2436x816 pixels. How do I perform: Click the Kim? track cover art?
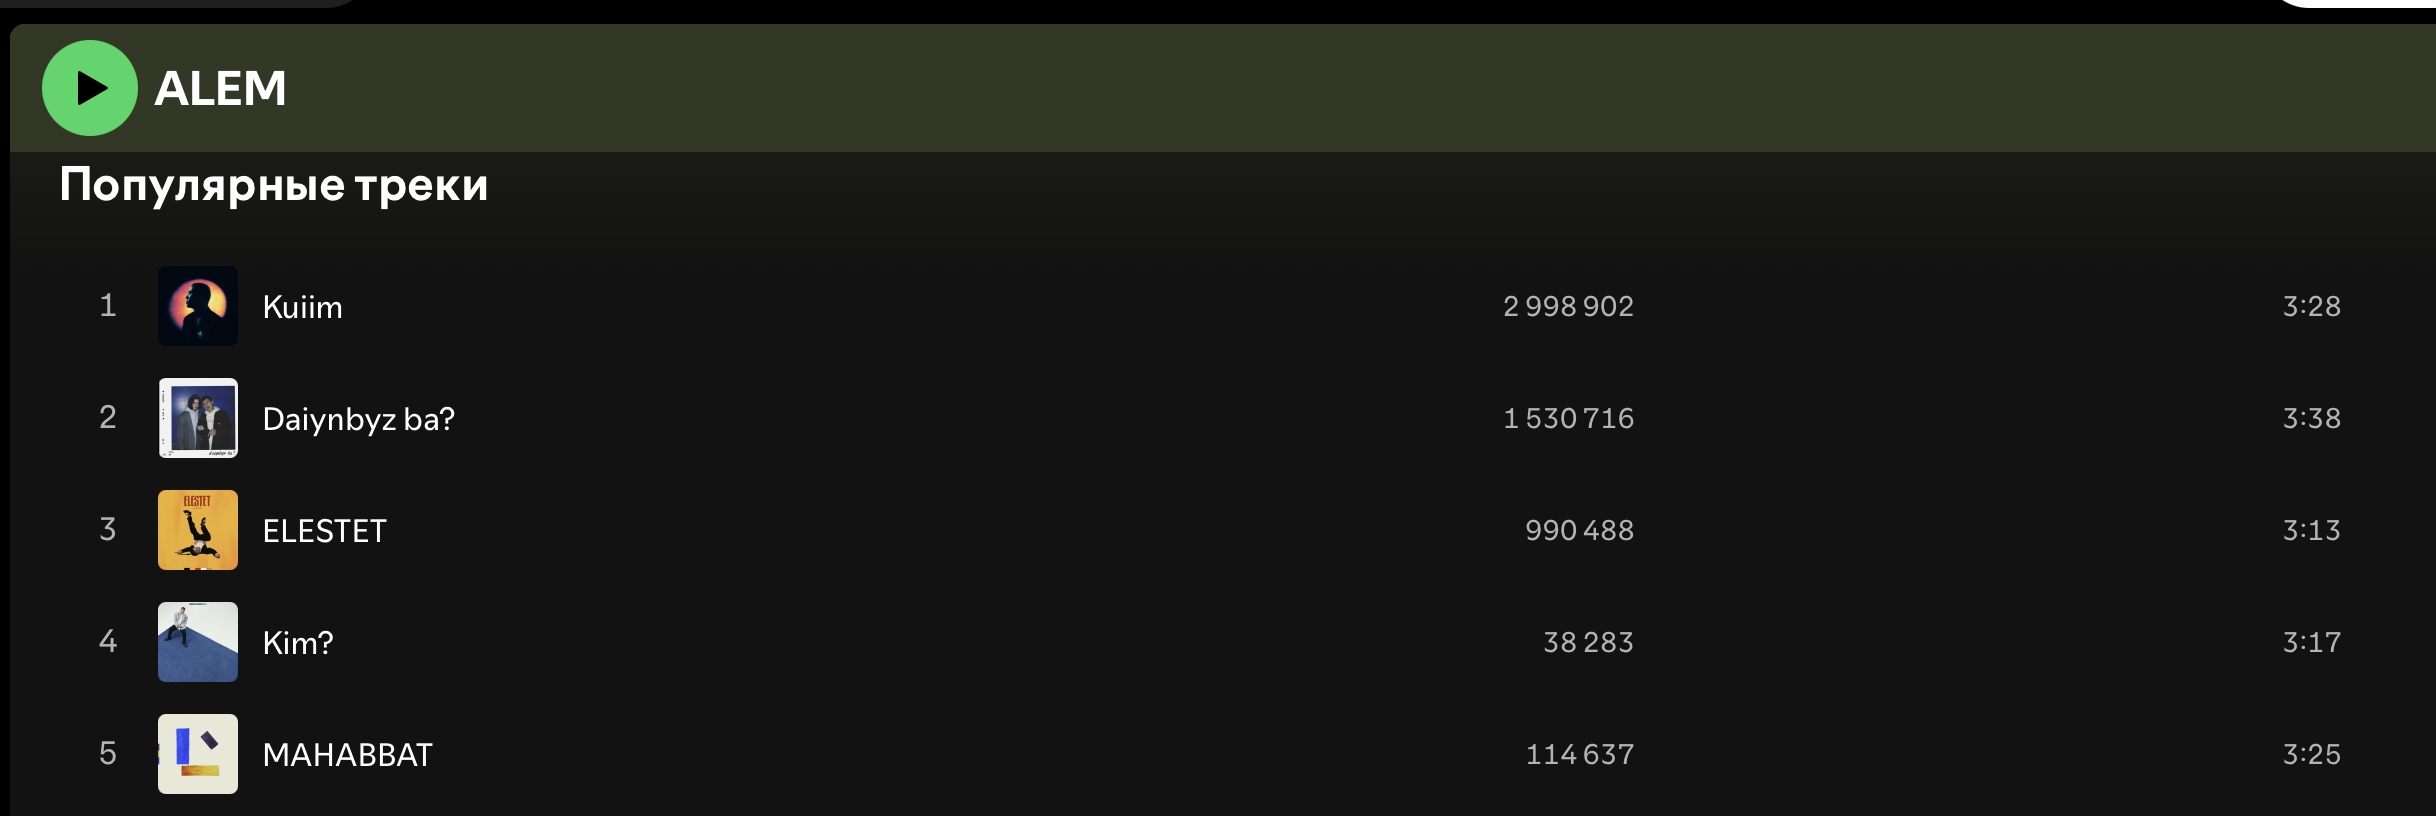[198, 642]
